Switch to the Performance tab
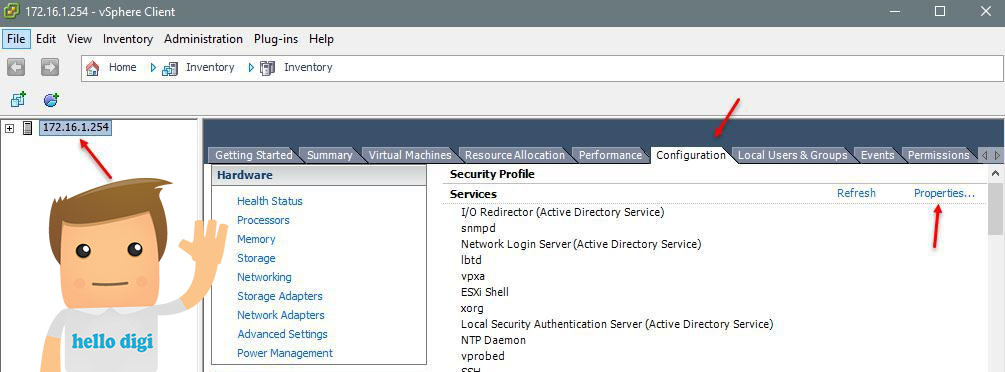Image resolution: width=1005 pixels, height=372 pixels. (x=610, y=155)
